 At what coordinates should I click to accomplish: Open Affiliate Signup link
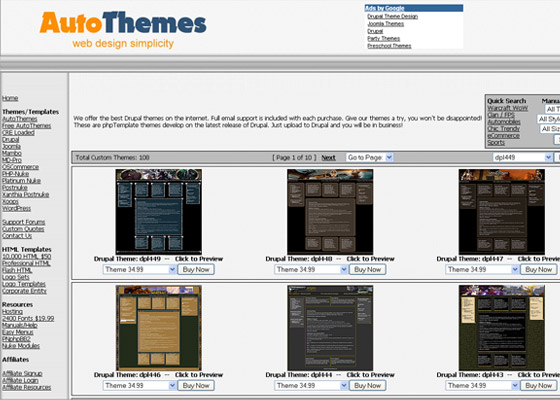pos(22,374)
